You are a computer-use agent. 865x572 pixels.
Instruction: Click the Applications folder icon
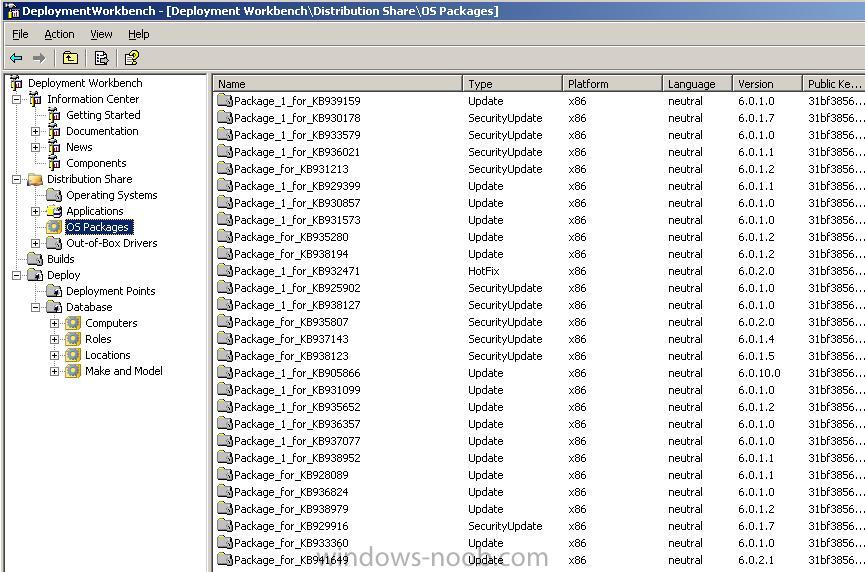click(54, 211)
